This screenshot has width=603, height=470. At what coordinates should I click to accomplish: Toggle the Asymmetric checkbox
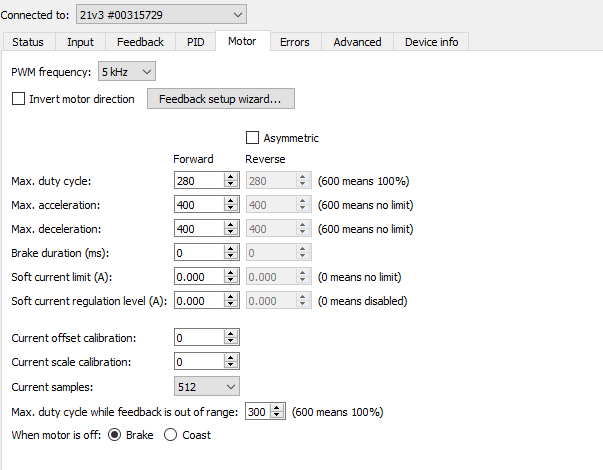[x=252, y=138]
